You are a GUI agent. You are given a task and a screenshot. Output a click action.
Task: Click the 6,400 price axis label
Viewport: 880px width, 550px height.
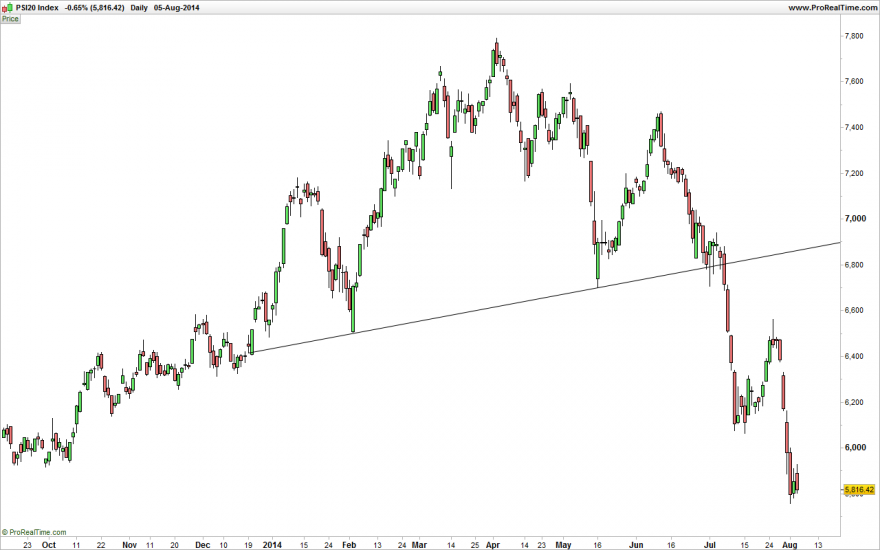click(x=854, y=356)
